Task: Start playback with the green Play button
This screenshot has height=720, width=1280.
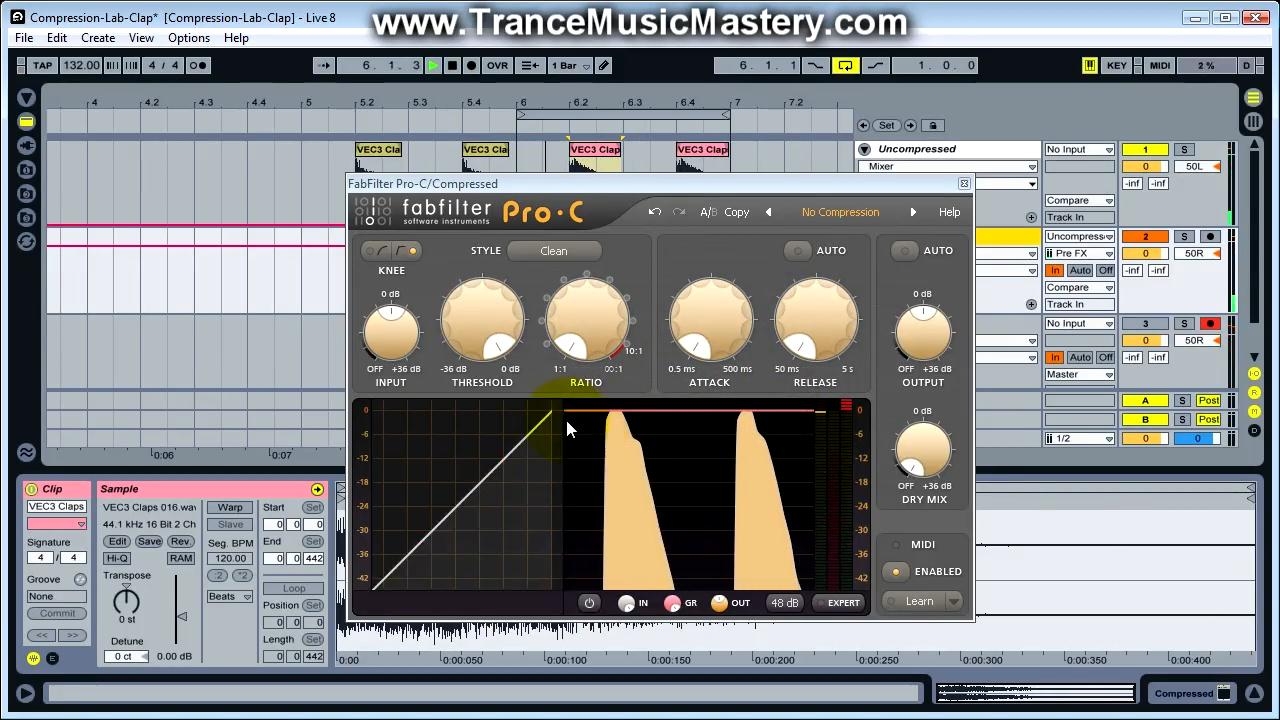Action: pyautogui.click(x=433, y=66)
